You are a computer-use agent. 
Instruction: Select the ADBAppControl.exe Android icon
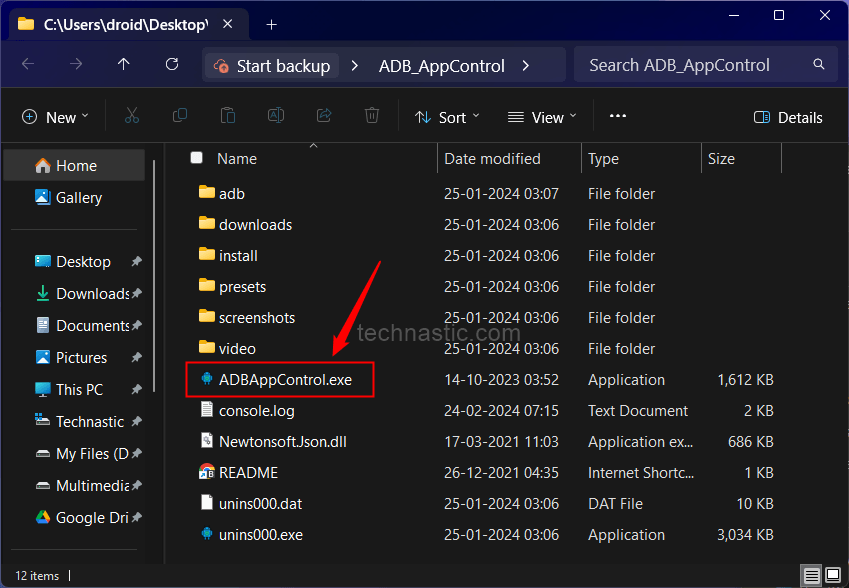click(x=206, y=378)
